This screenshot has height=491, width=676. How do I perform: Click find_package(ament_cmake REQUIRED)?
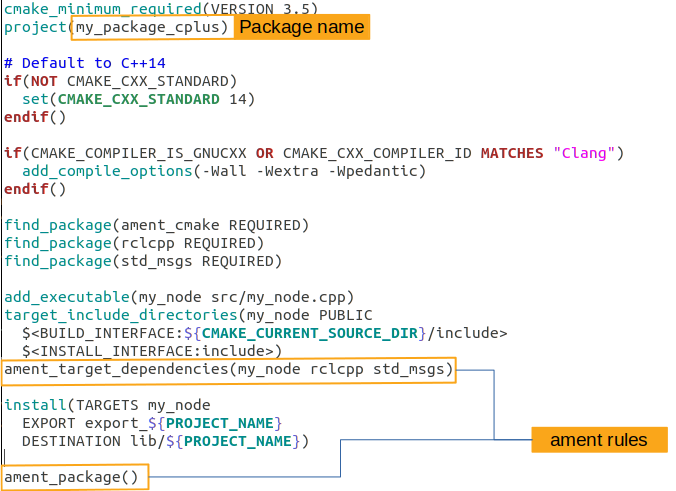point(156,225)
